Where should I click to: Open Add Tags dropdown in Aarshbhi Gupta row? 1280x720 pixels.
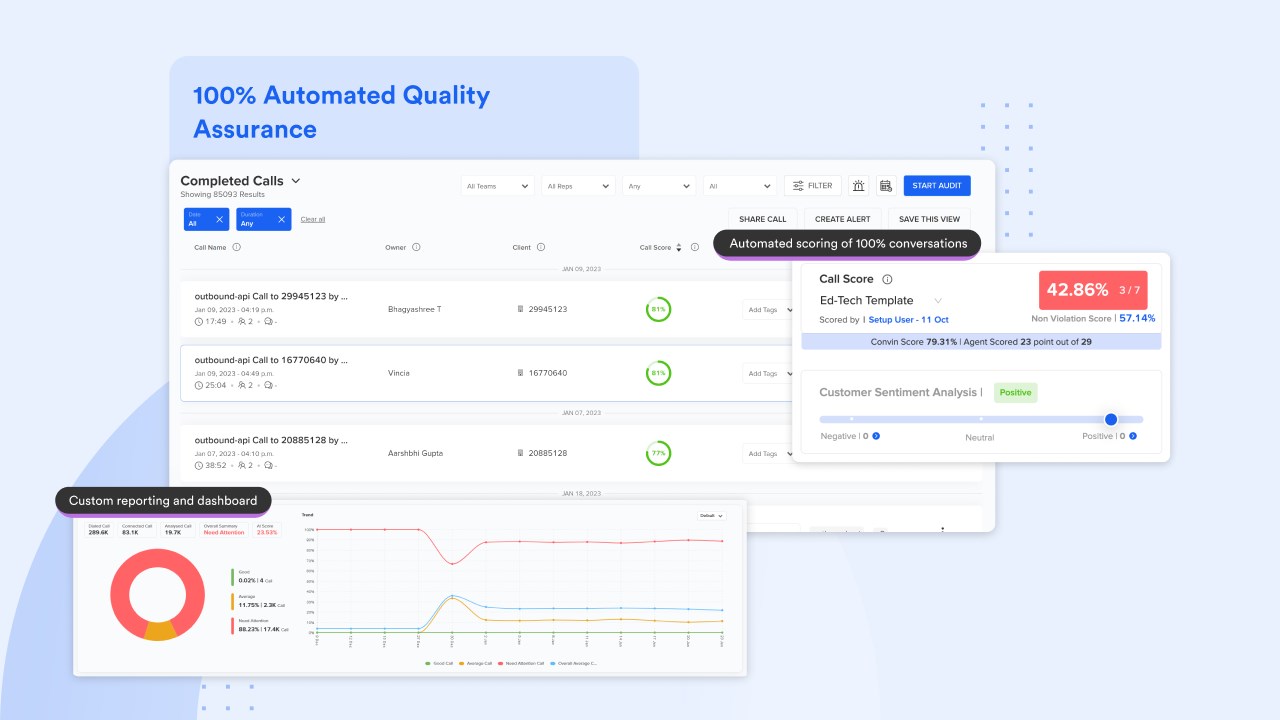point(766,453)
